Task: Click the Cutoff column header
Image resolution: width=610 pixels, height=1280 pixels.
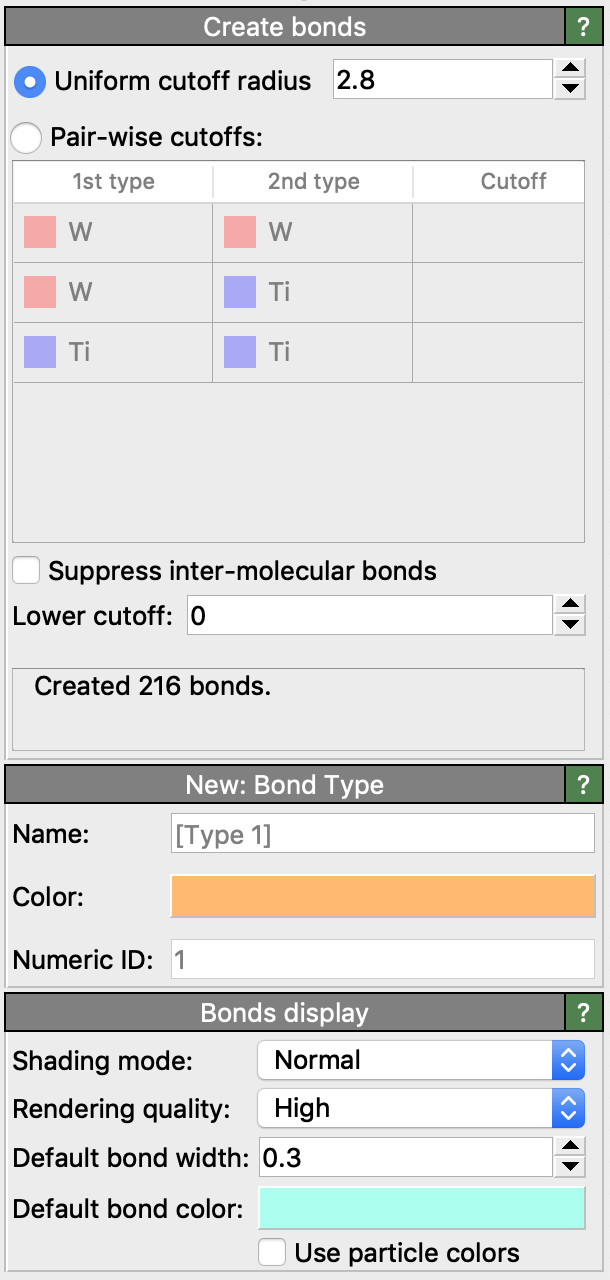Action: point(513,182)
